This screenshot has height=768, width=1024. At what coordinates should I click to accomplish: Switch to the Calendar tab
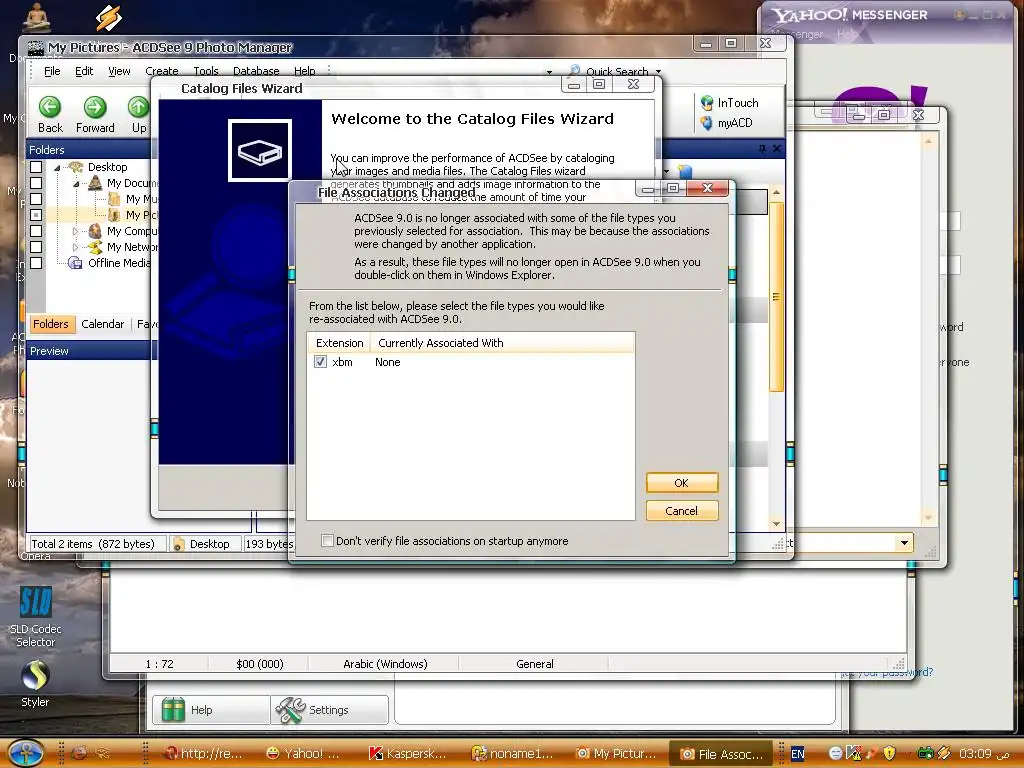103,324
